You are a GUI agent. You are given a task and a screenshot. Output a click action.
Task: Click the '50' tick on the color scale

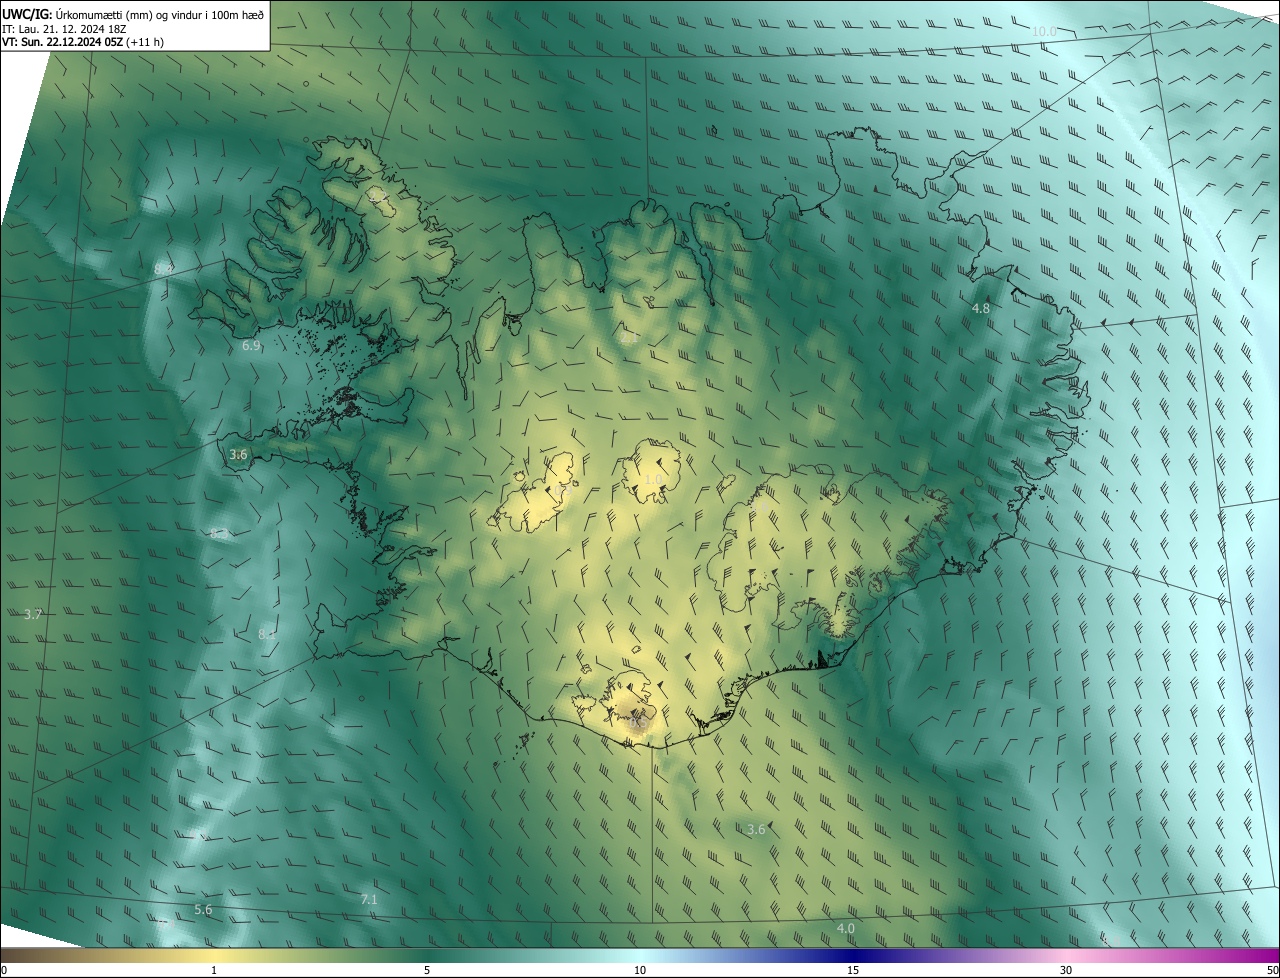click(x=1271, y=971)
